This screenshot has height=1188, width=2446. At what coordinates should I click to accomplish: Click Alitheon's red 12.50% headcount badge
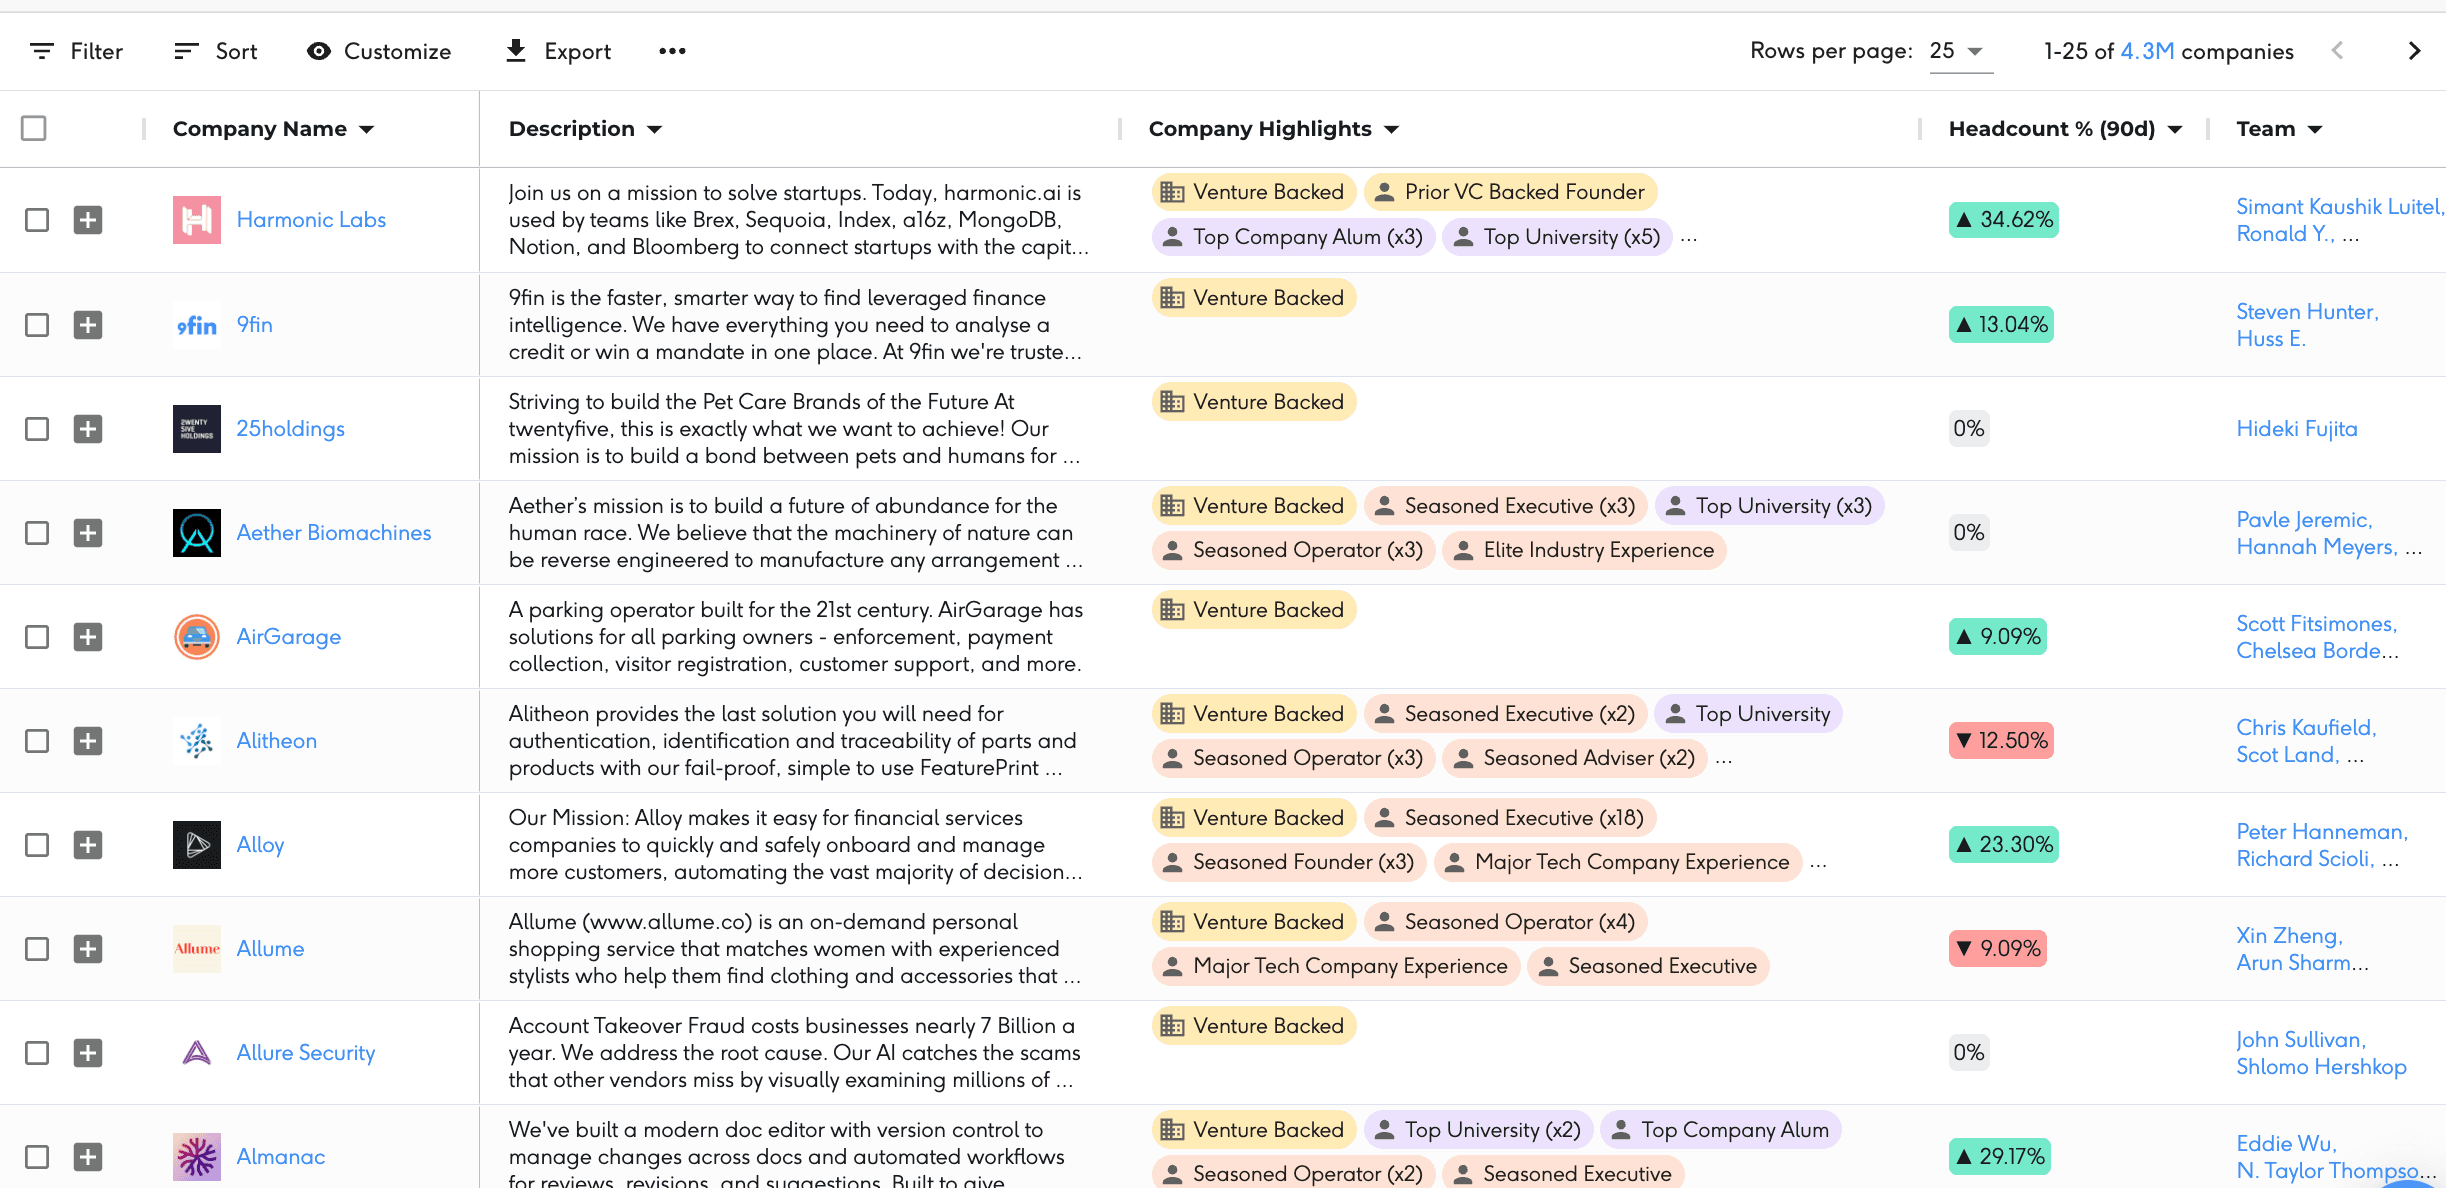pos(2001,741)
